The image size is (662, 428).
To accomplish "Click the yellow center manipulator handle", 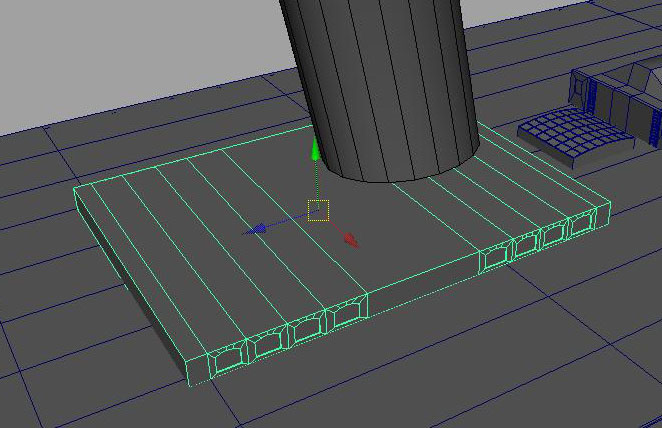I will [318, 211].
